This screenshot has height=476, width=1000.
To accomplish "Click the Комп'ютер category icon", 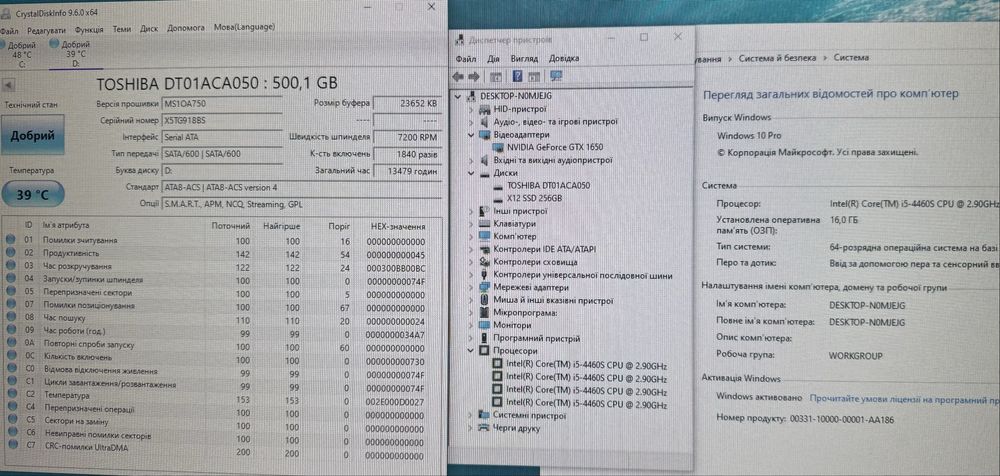I will click(486, 237).
